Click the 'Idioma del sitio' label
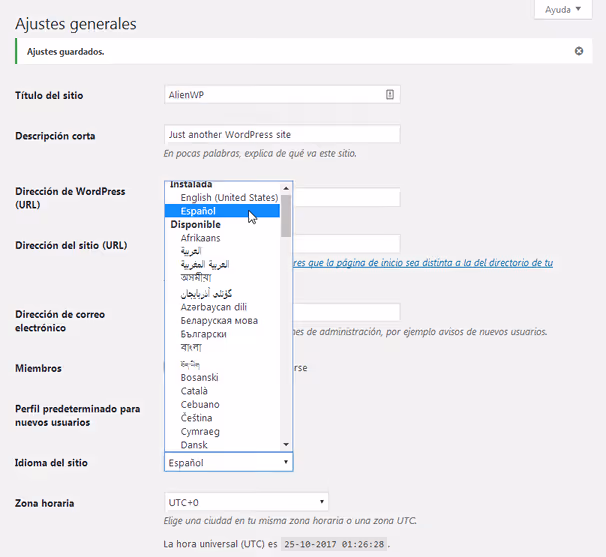The height and width of the screenshot is (557, 606). point(51,463)
